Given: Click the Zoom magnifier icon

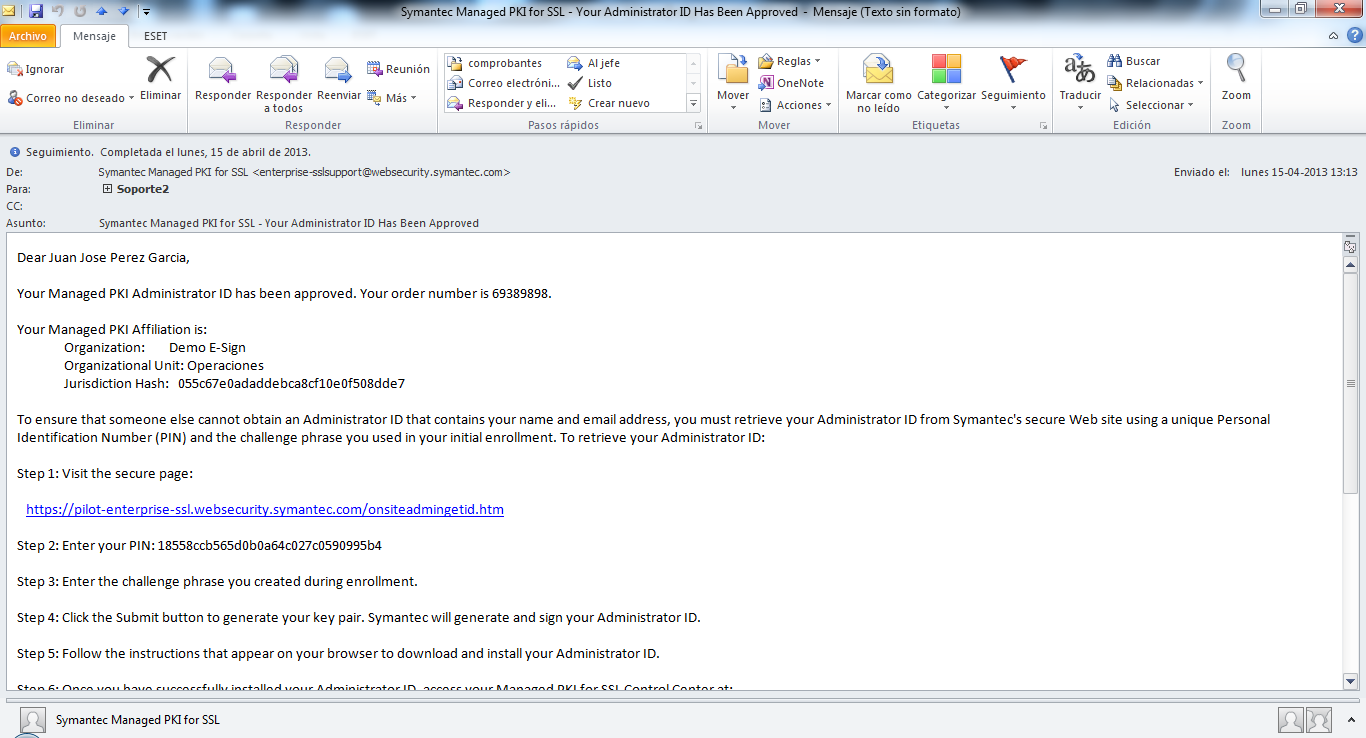Looking at the screenshot, I should (1236, 72).
